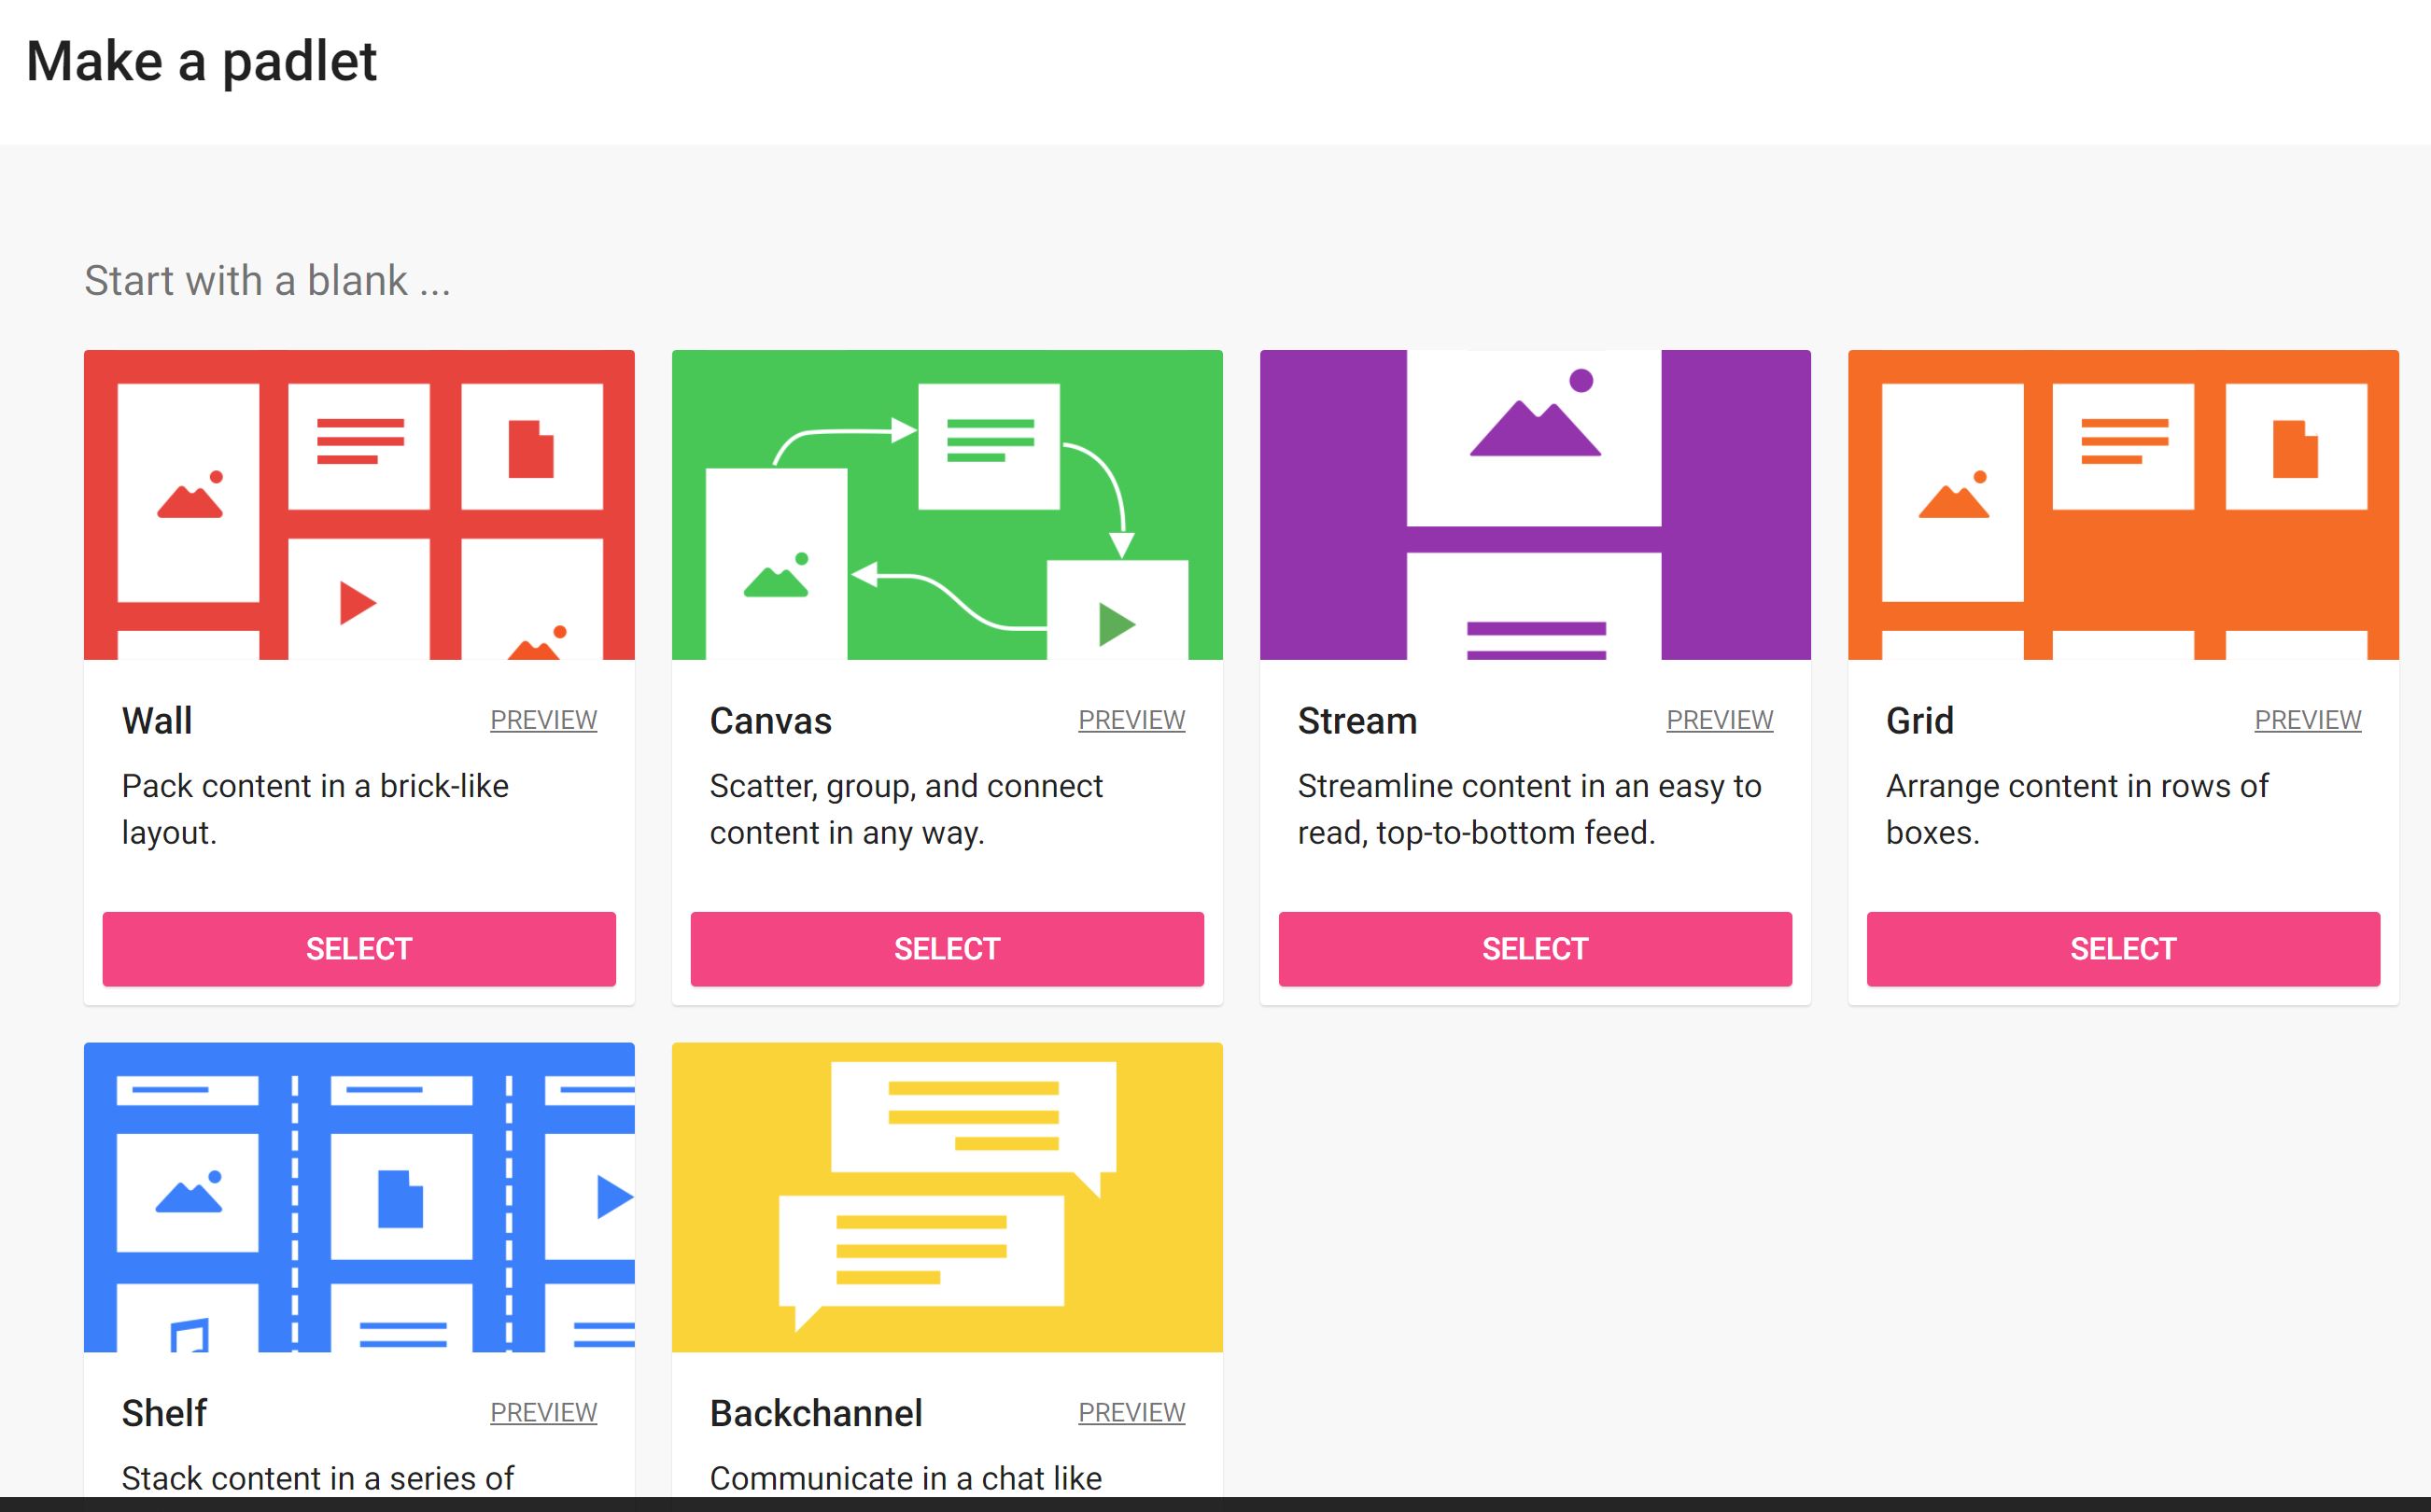Preview the Backchannel layout
Screen dimensions: 2431x1512
coord(1131,1412)
